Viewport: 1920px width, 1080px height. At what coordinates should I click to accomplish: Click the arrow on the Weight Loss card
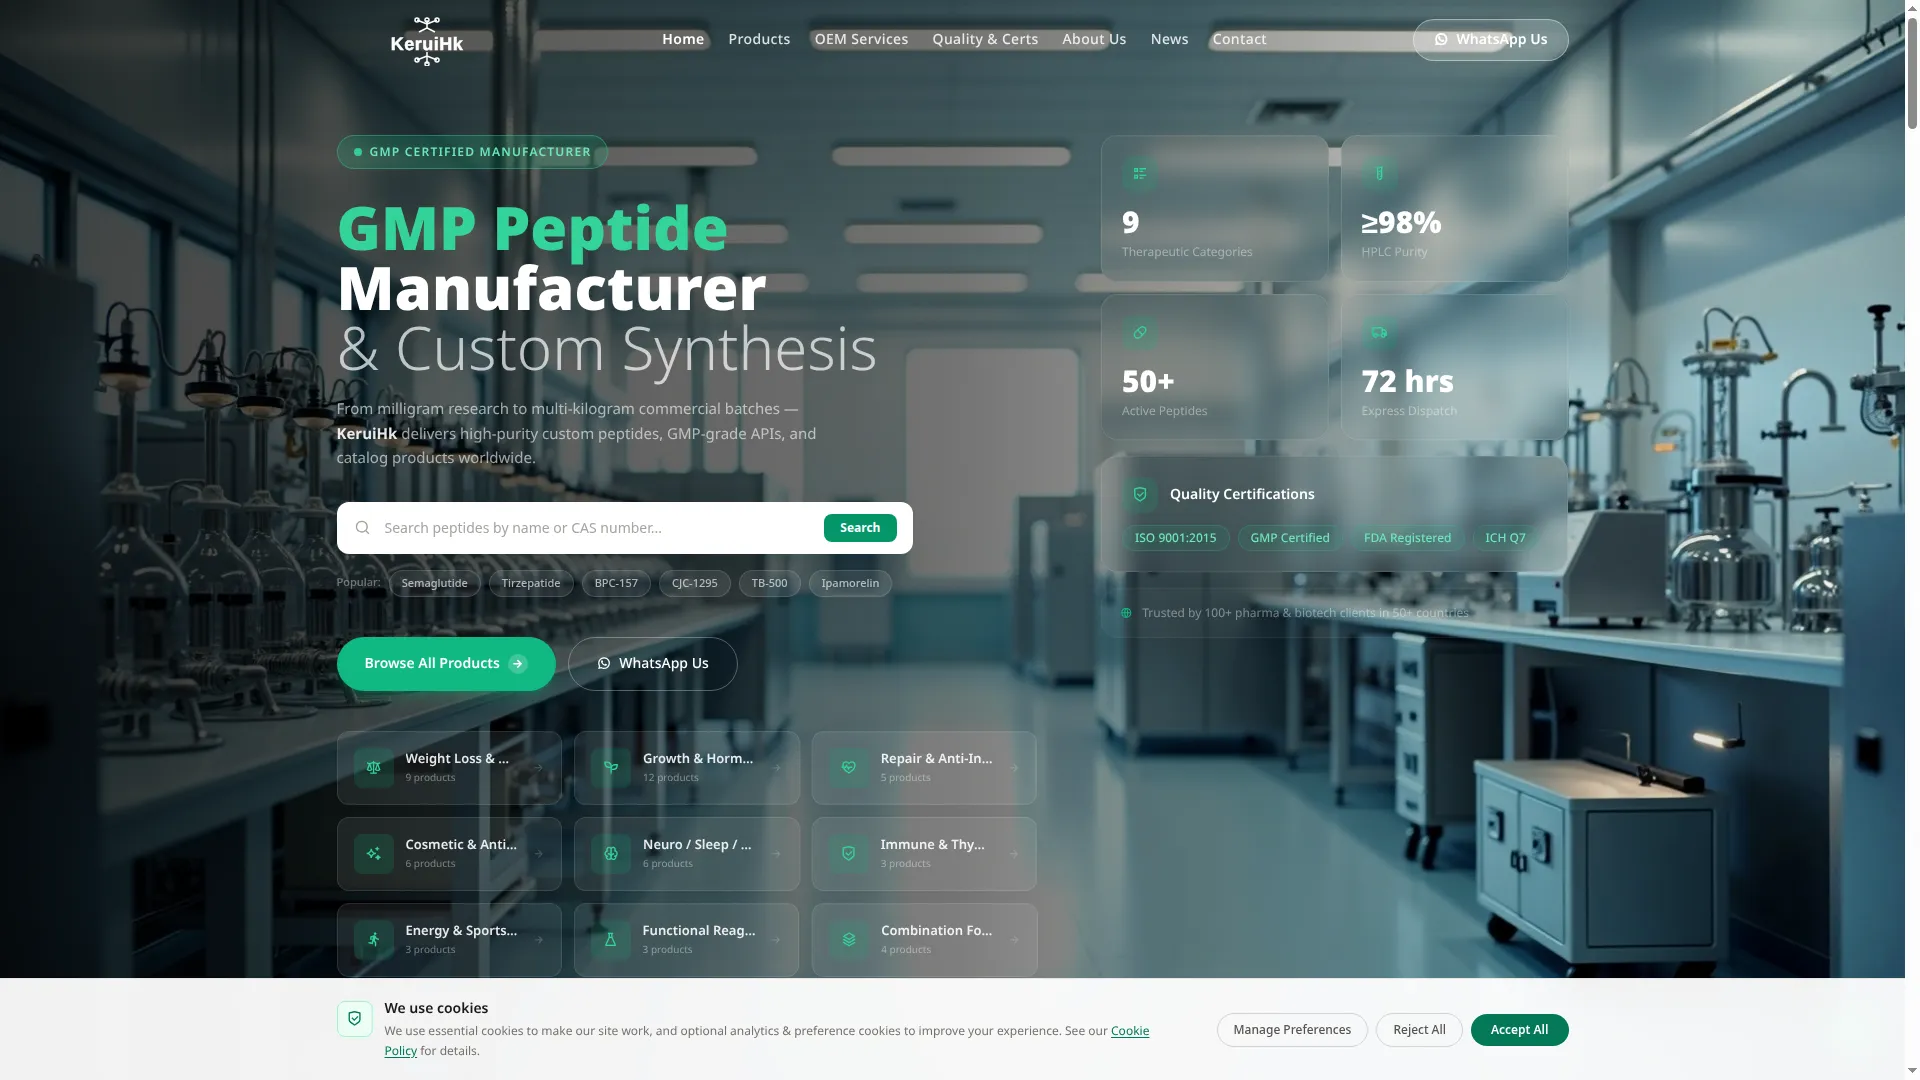point(538,768)
